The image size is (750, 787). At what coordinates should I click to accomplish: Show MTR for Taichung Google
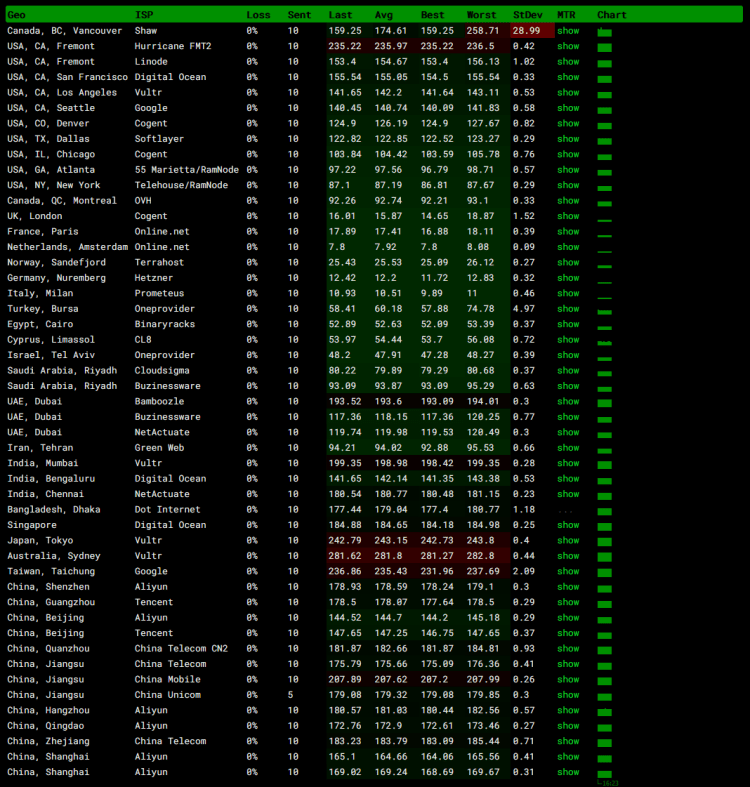tap(568, 571)
